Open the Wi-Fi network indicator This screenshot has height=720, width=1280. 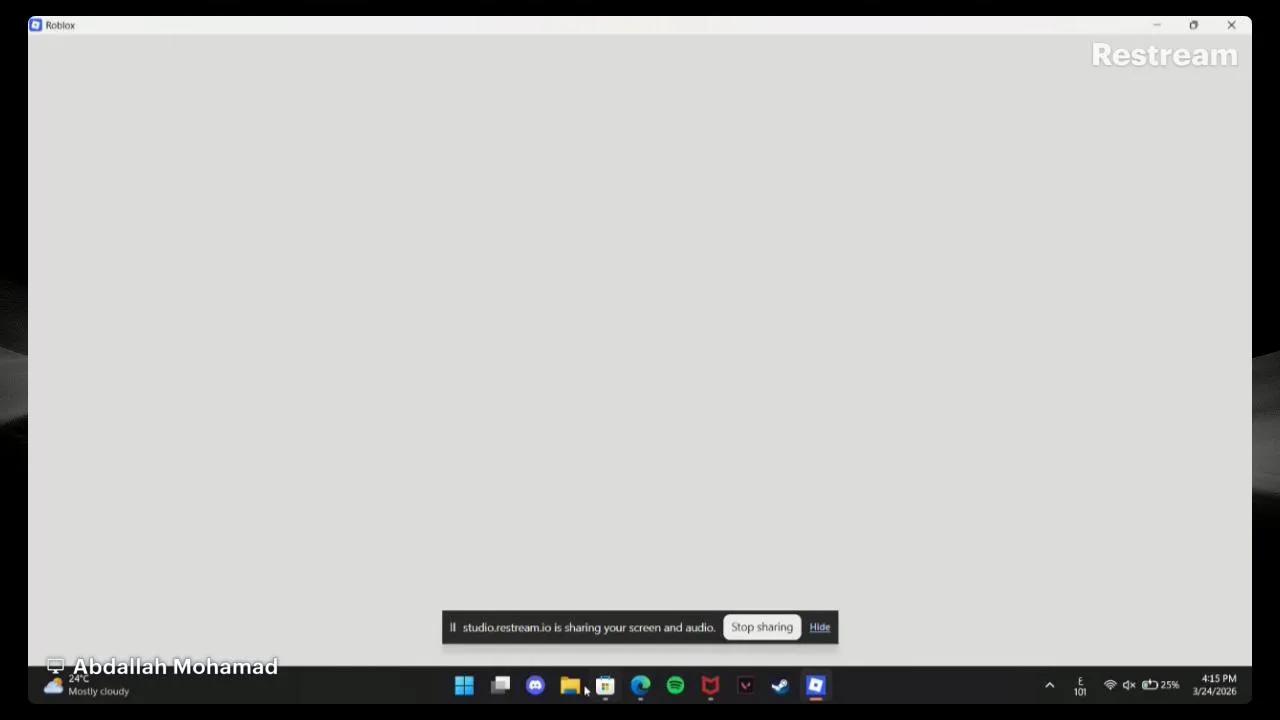click(x=1110, y=685)
